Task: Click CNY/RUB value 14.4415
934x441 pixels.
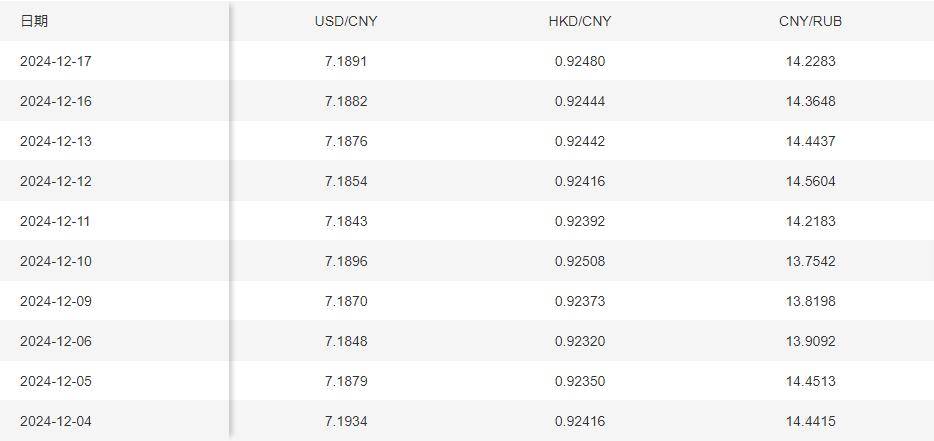Action: [x=810, y=421]
